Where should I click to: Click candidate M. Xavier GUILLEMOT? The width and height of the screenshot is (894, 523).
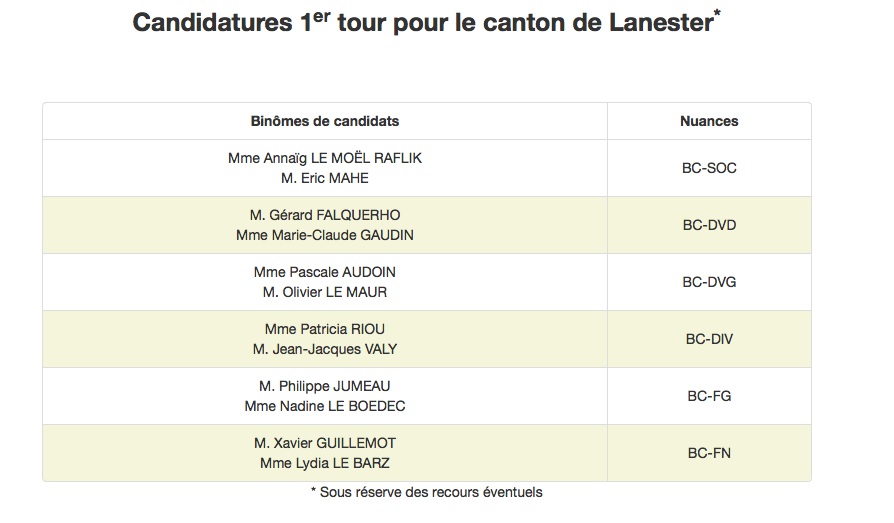click(325, 443)
